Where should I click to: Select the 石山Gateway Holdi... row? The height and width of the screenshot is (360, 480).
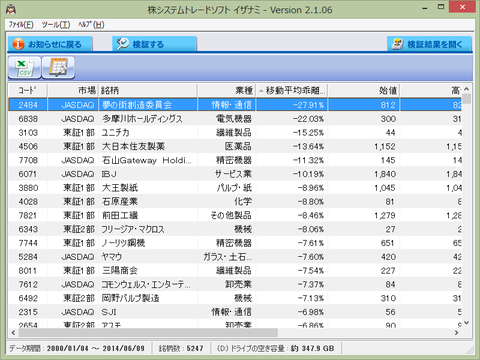click(235, 160)
